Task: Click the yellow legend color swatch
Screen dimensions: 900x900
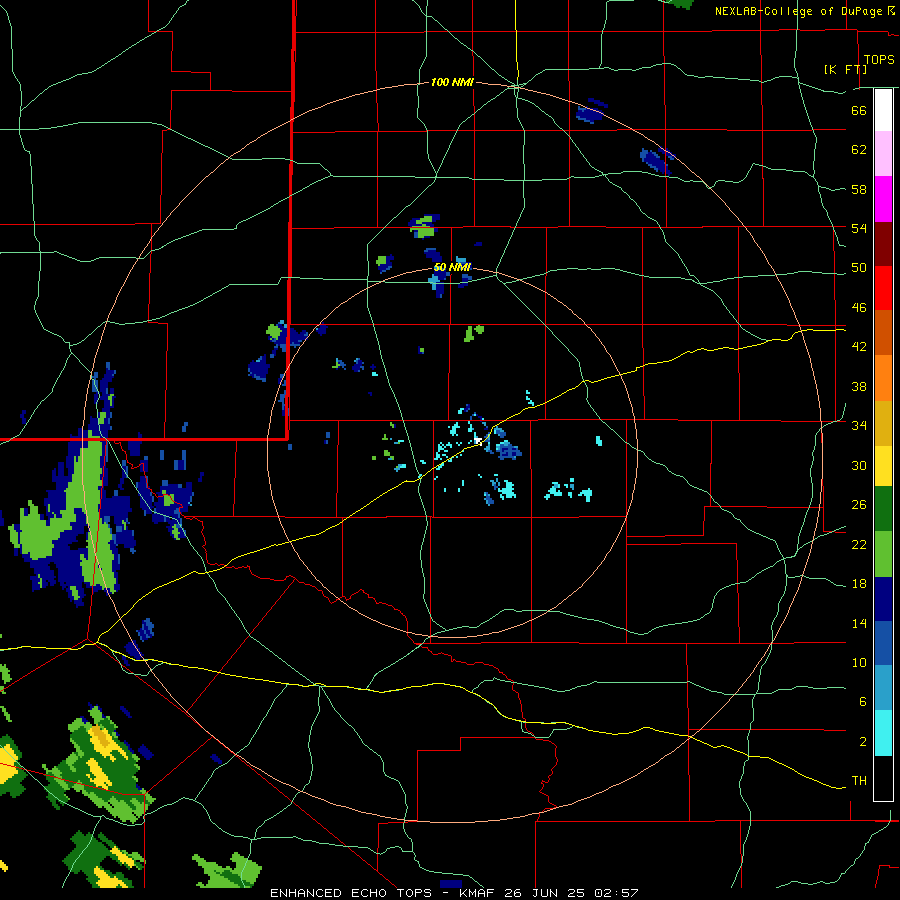Action: (x=883, y=465)
